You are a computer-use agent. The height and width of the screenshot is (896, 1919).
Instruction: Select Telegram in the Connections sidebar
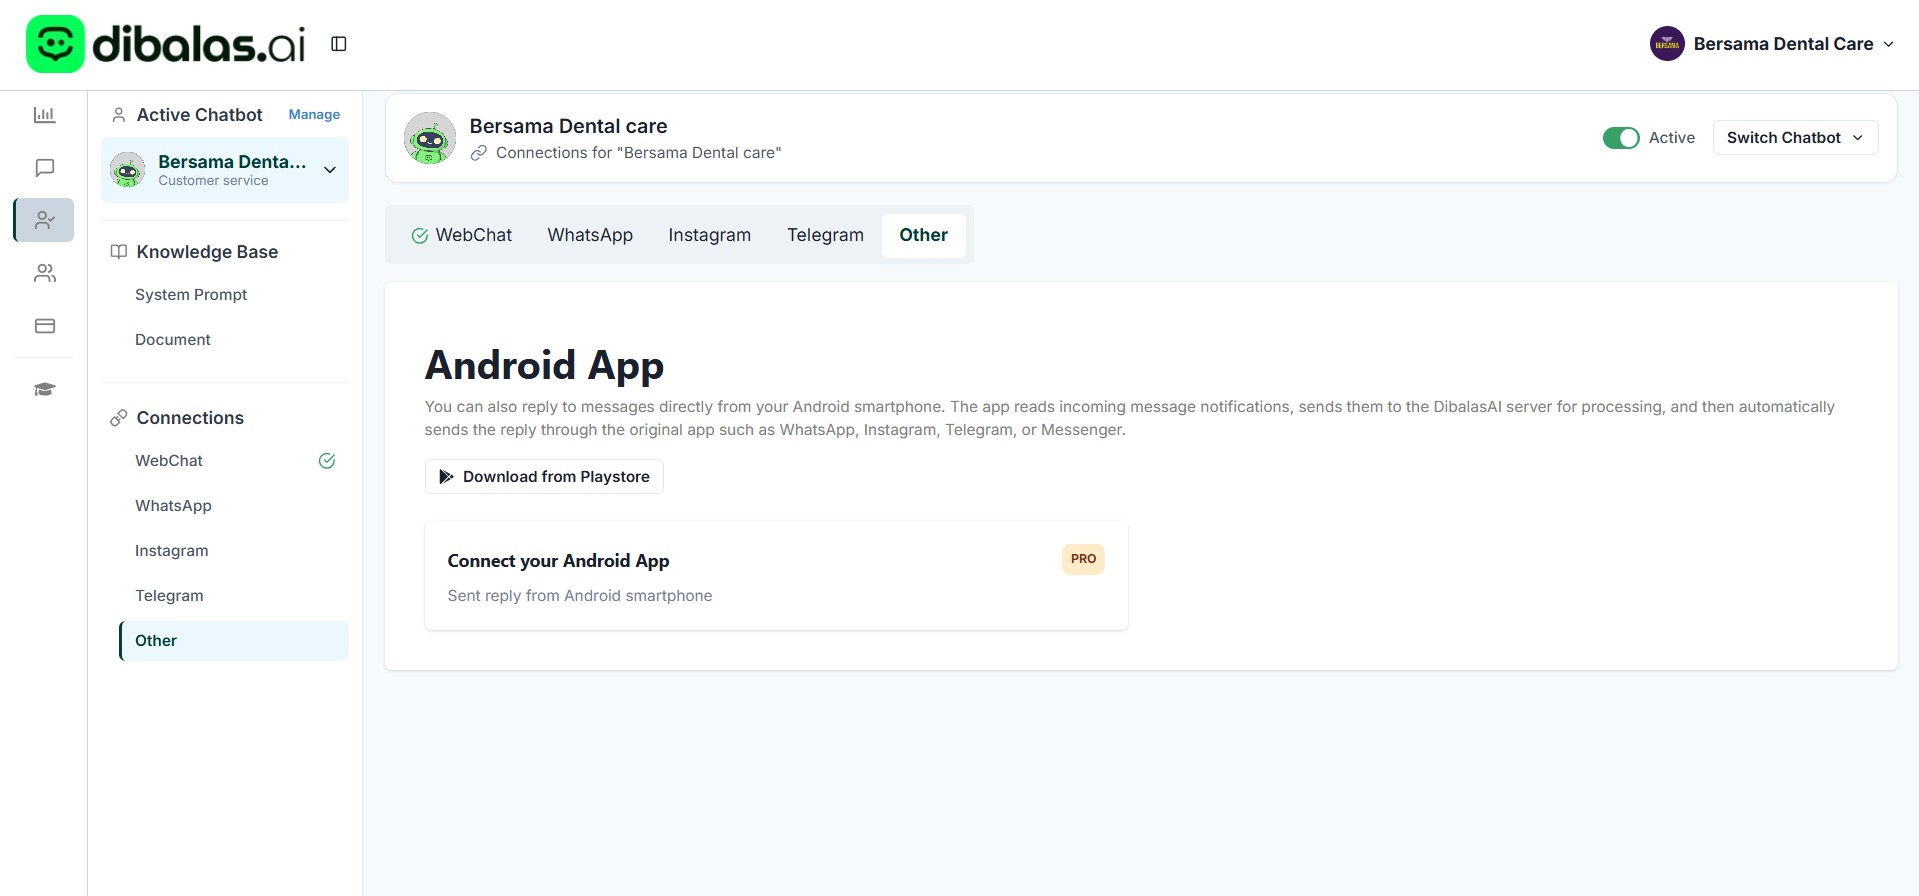click(169, 596)
